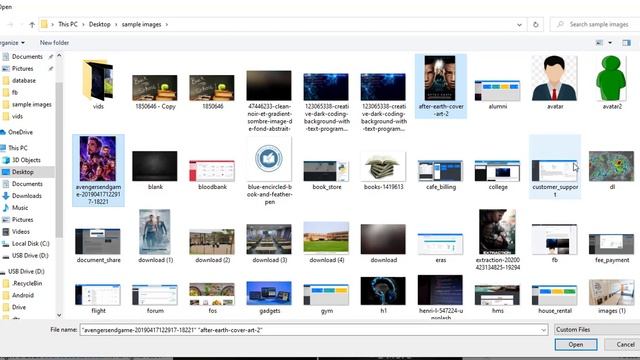Open Videos in navigation pane
640x360 pixels.
(21, 231)
